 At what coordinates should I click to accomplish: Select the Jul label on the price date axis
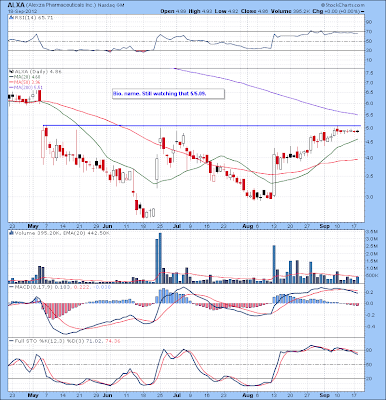pyautogui.click(x=177, y=226)
